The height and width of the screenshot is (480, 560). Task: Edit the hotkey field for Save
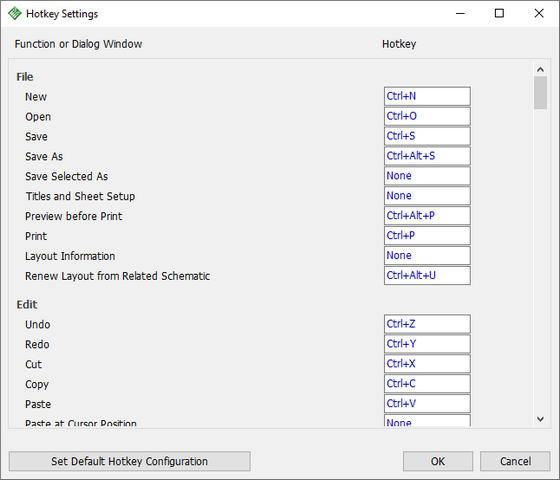coord(427,136)
